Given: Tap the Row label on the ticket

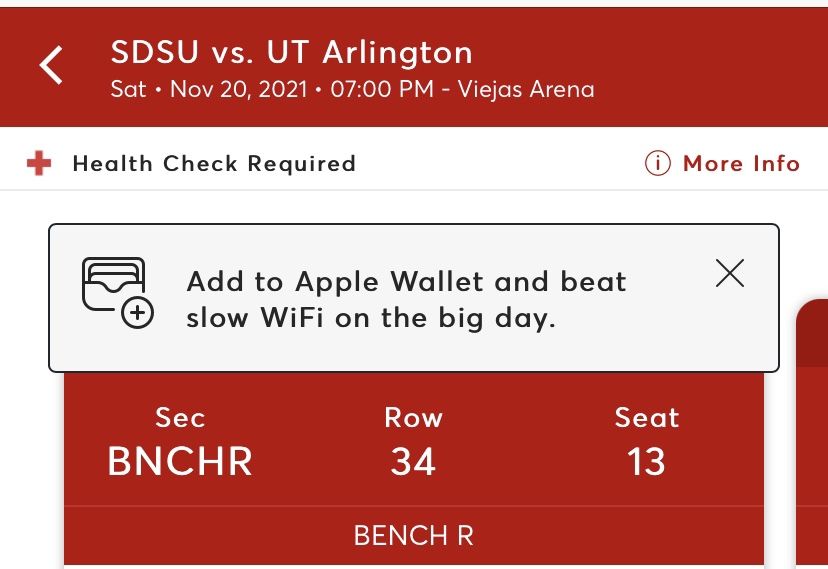Looking at the screenshot, I should pyautogui.click(x=413, y=417).
